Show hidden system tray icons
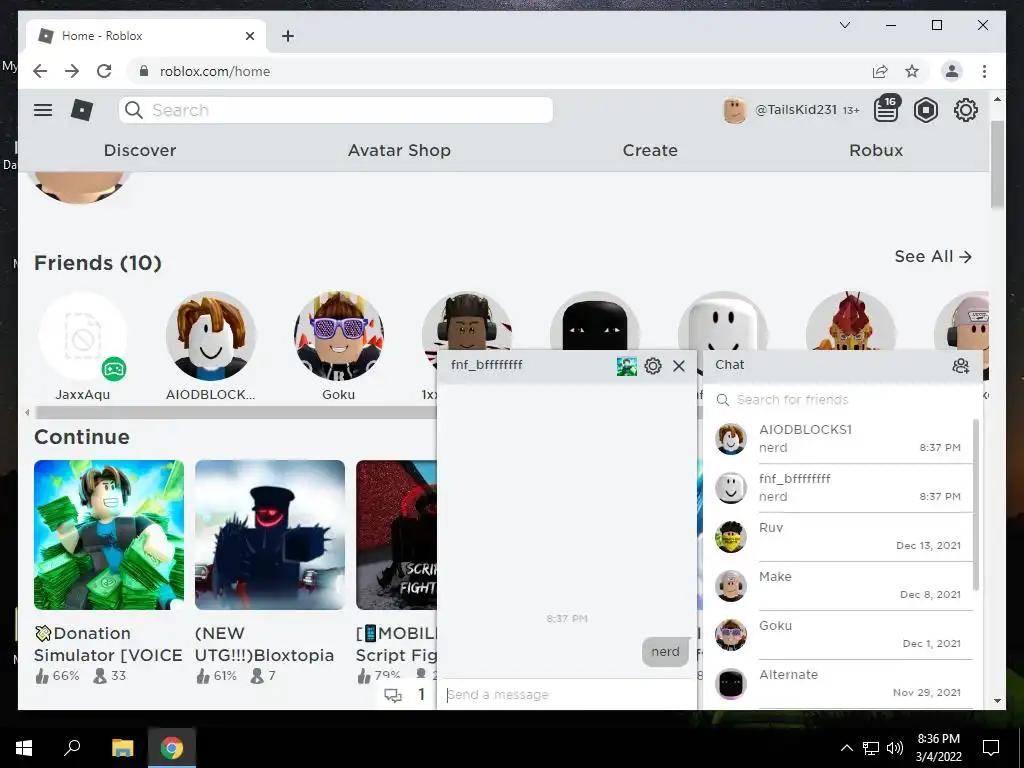Viewport: 1024px width, 768px height. 846,748
